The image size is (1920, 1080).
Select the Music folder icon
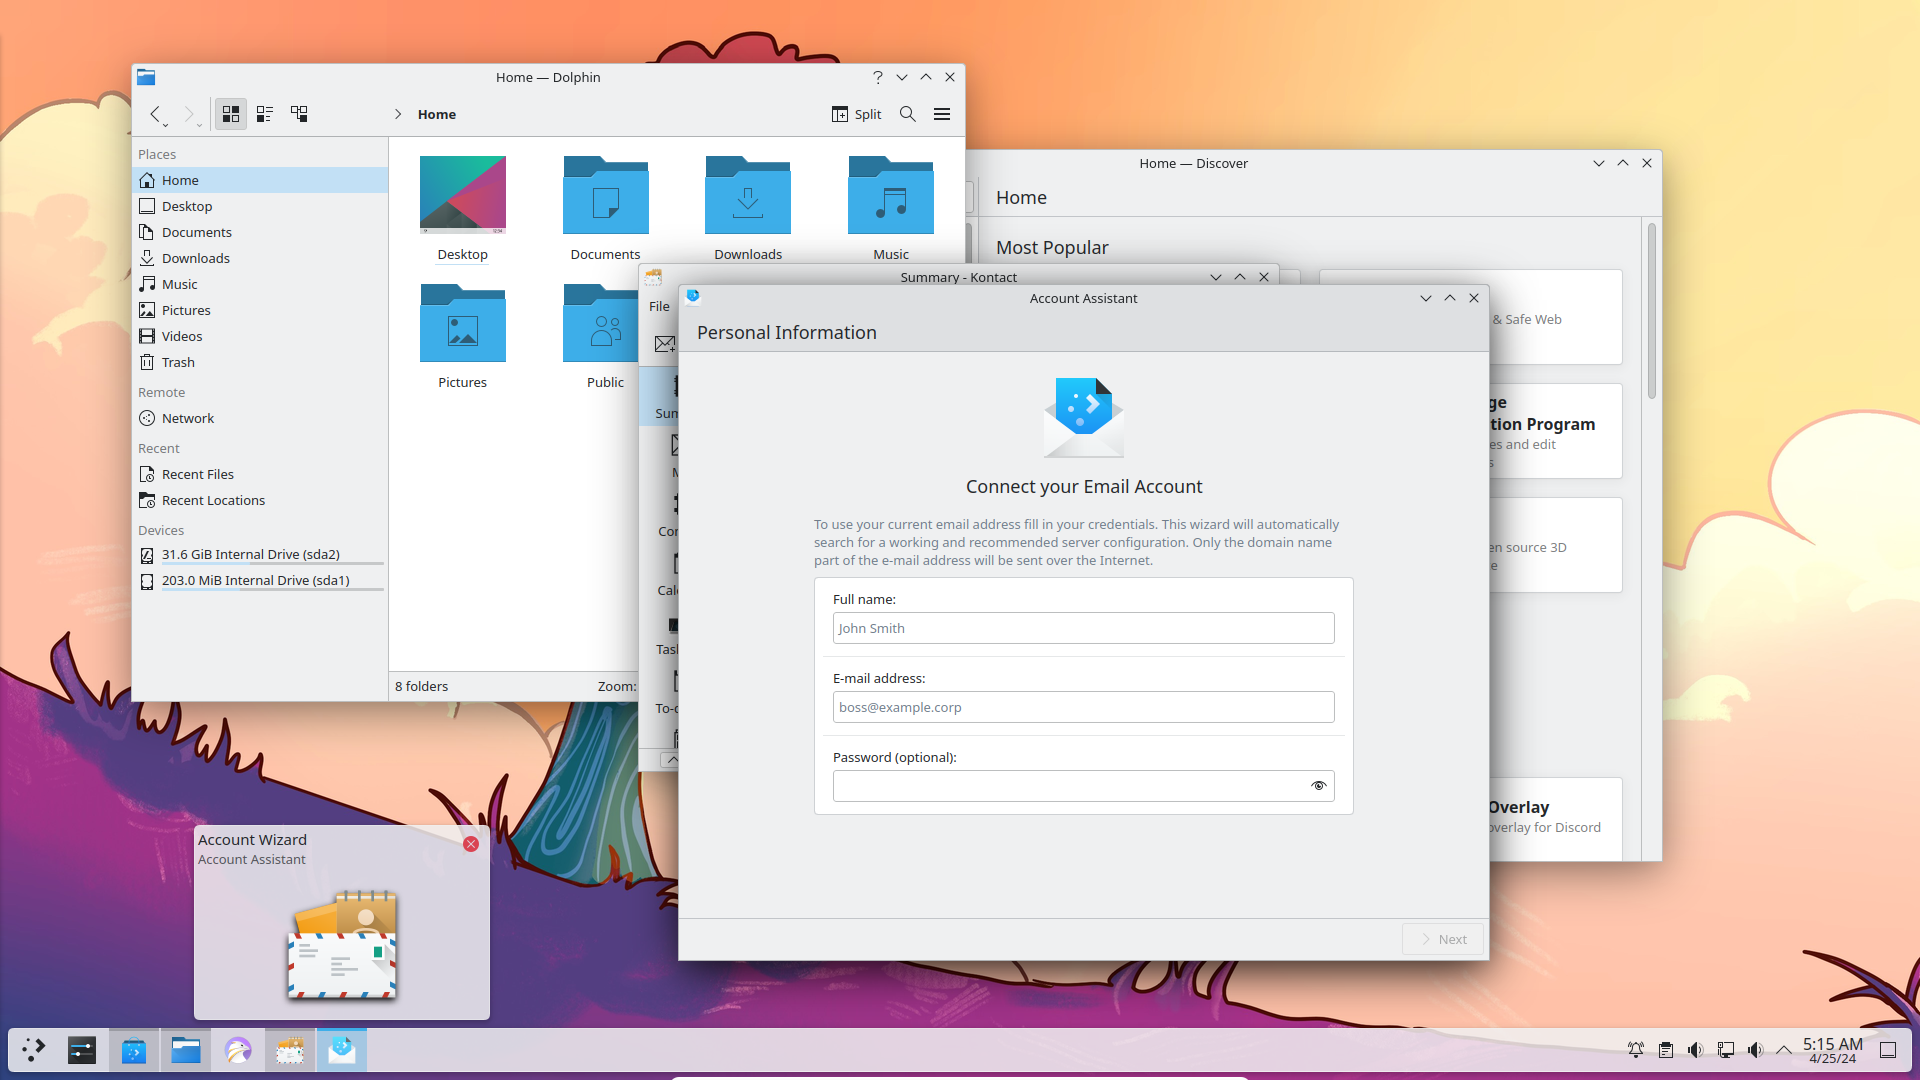(891, 194)
